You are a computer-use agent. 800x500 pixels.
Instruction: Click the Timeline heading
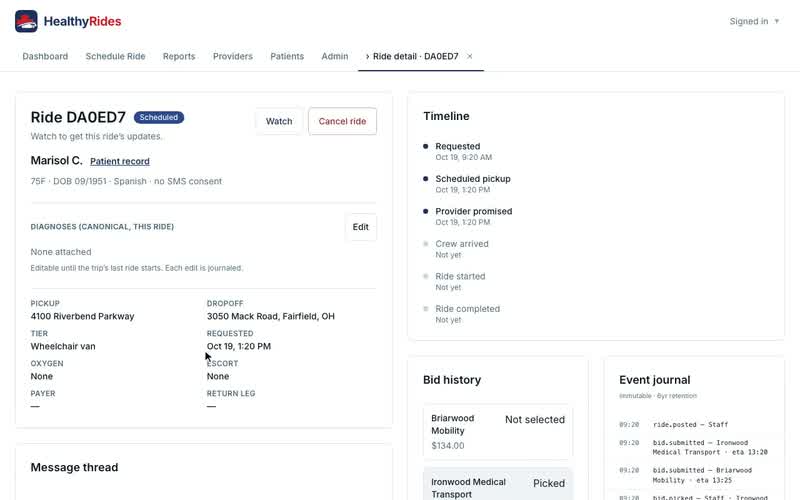[x=446, y=116]
